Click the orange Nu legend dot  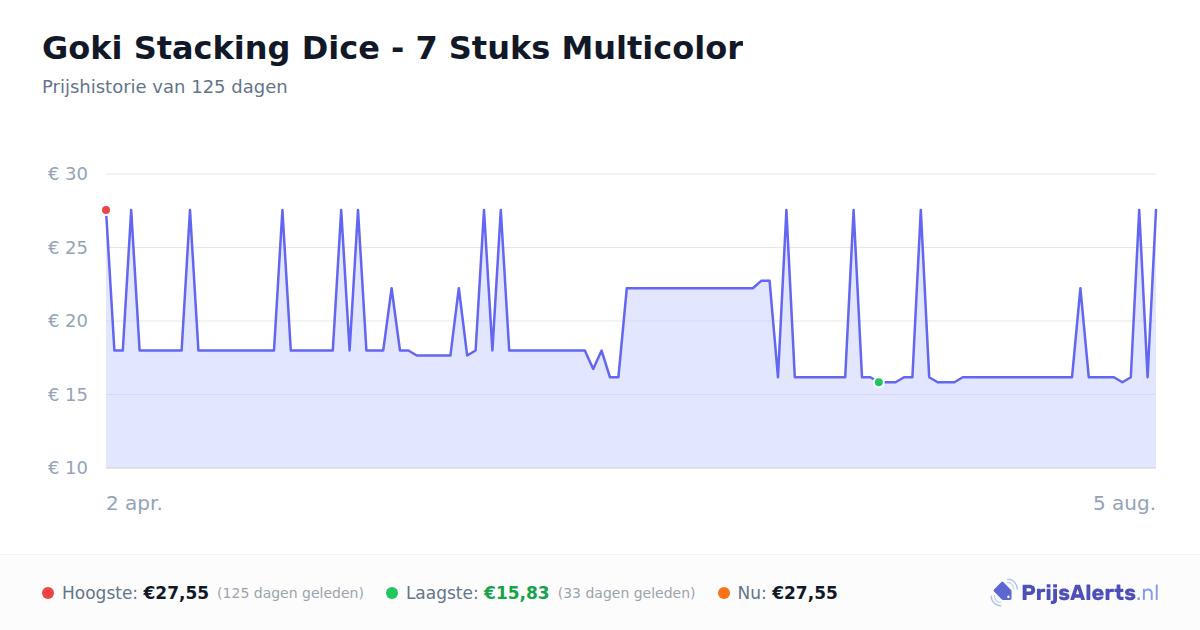click(x=724, y=593)
